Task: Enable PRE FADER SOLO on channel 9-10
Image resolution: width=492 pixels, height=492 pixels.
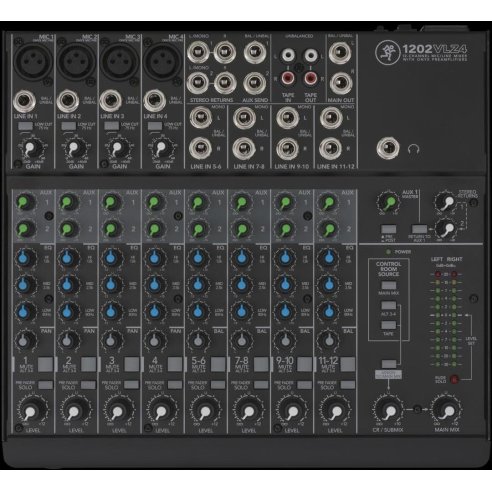Action: click(x=304, y=385)
